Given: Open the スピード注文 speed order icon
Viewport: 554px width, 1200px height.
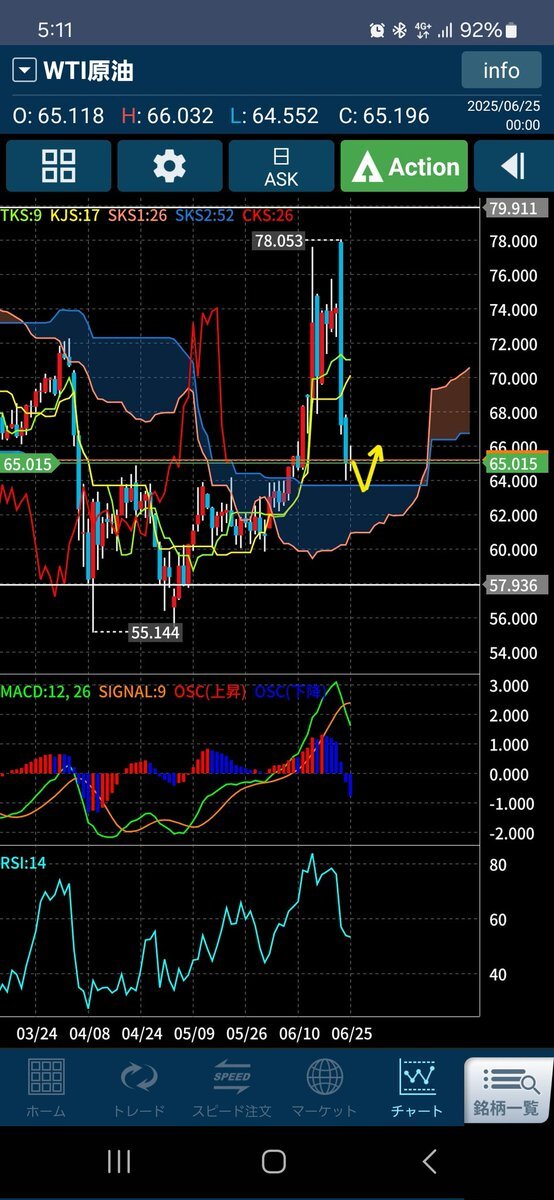Looking at the screenshot, I should click(231, 1088).
